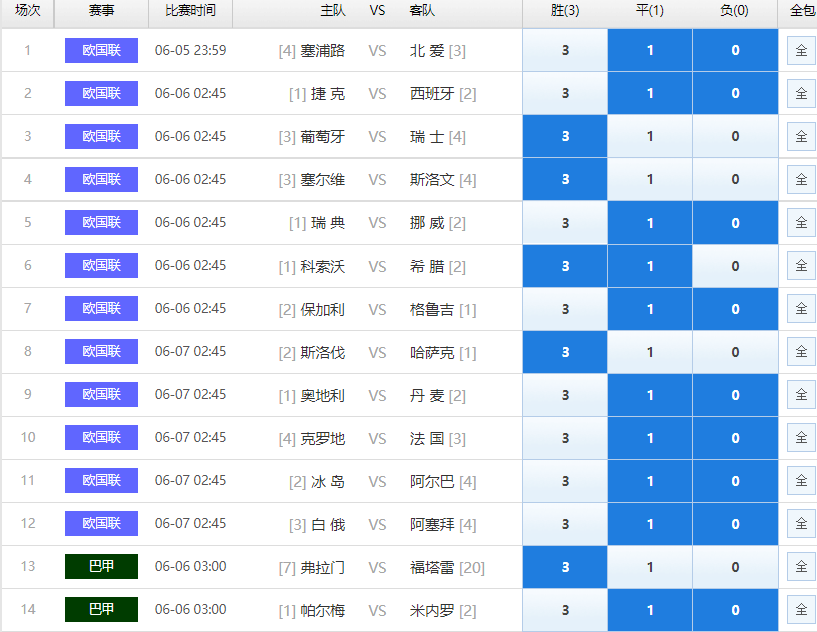
Task: Click away team 米内罗
Action: point(432,611)
